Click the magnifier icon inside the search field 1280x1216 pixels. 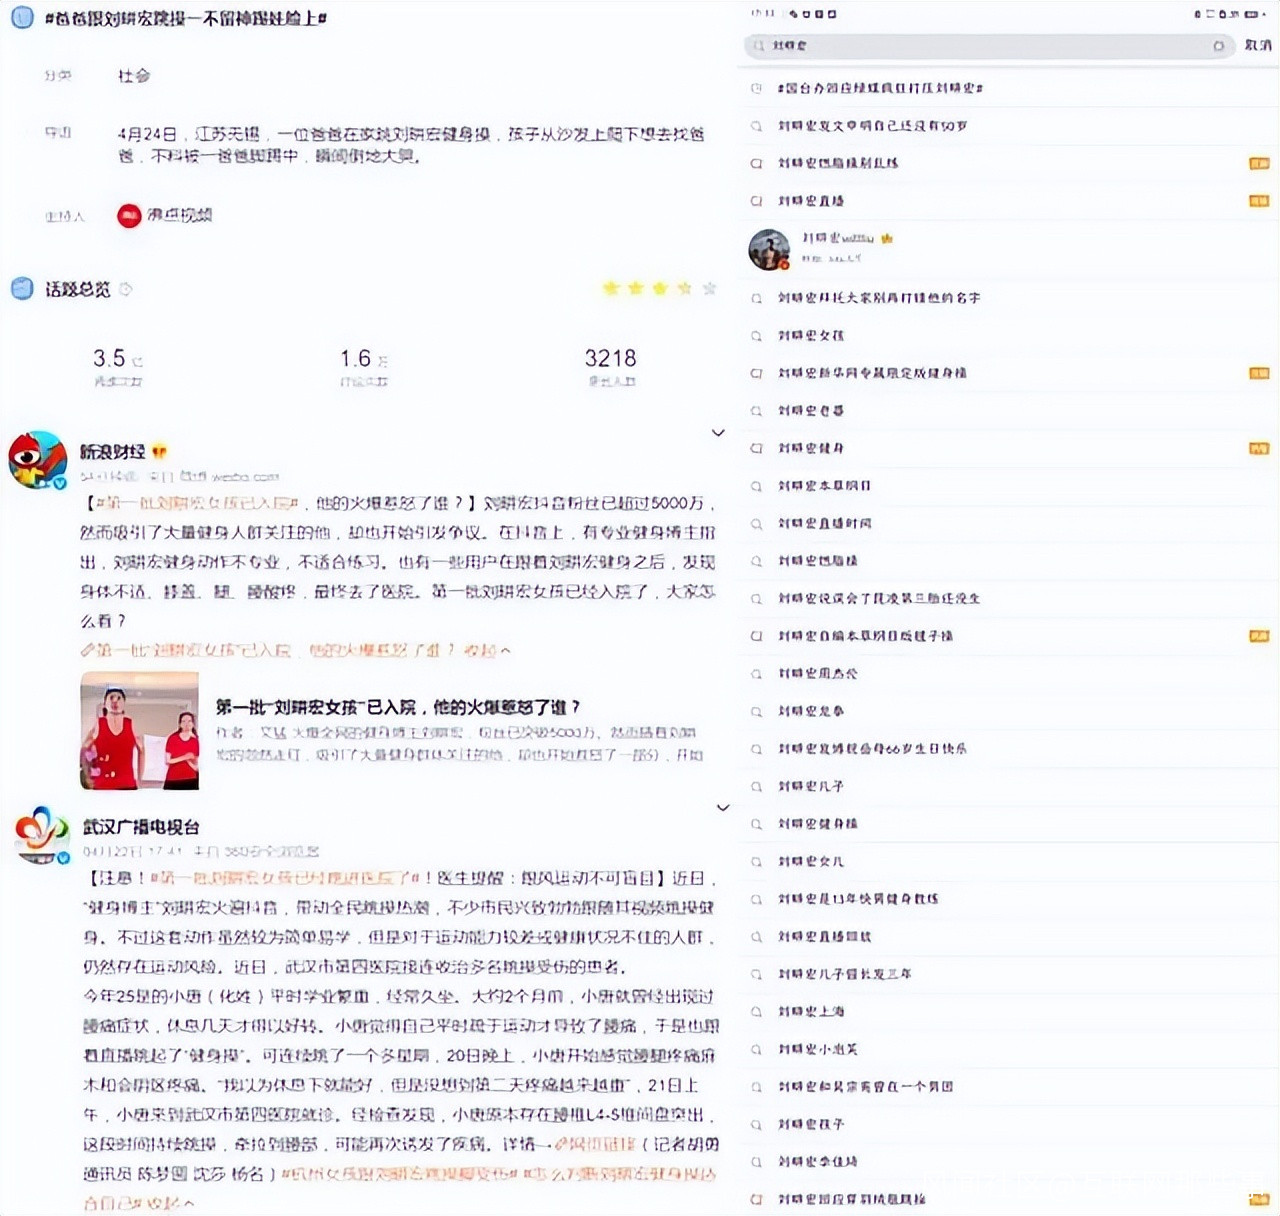pyautogui.click(x=759, y=46)
